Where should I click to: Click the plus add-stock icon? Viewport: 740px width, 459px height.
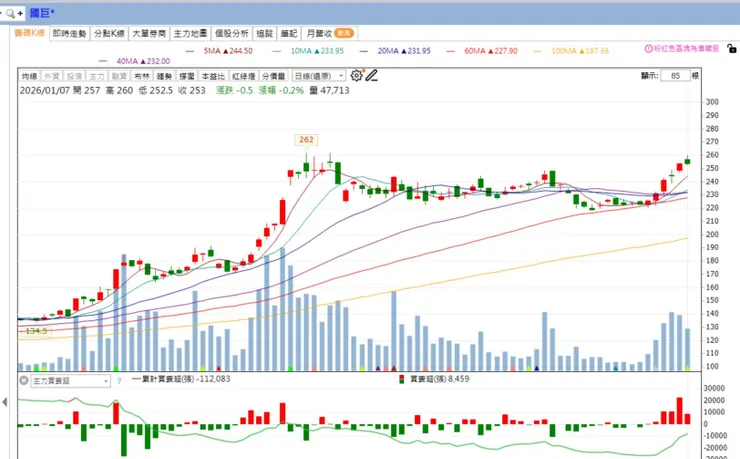tap(20, 14)
